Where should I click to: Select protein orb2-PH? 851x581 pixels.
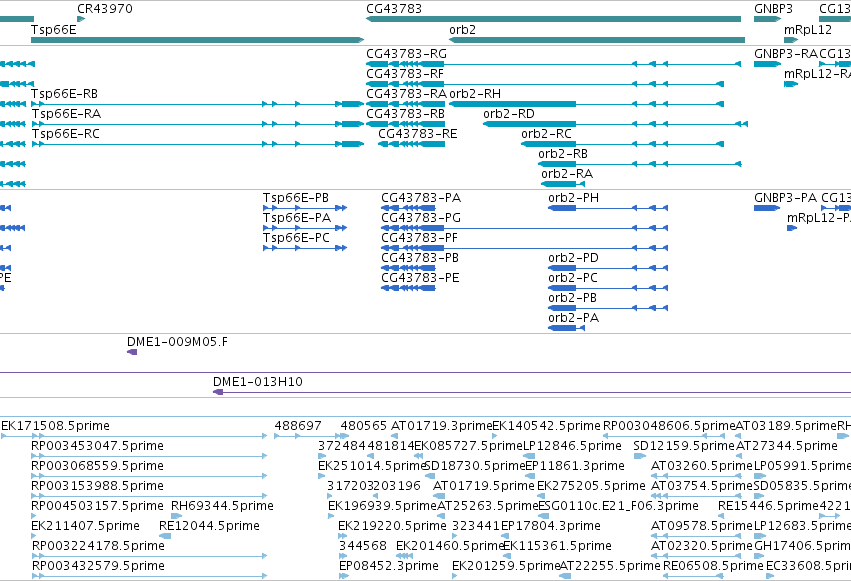click(608, 208)
